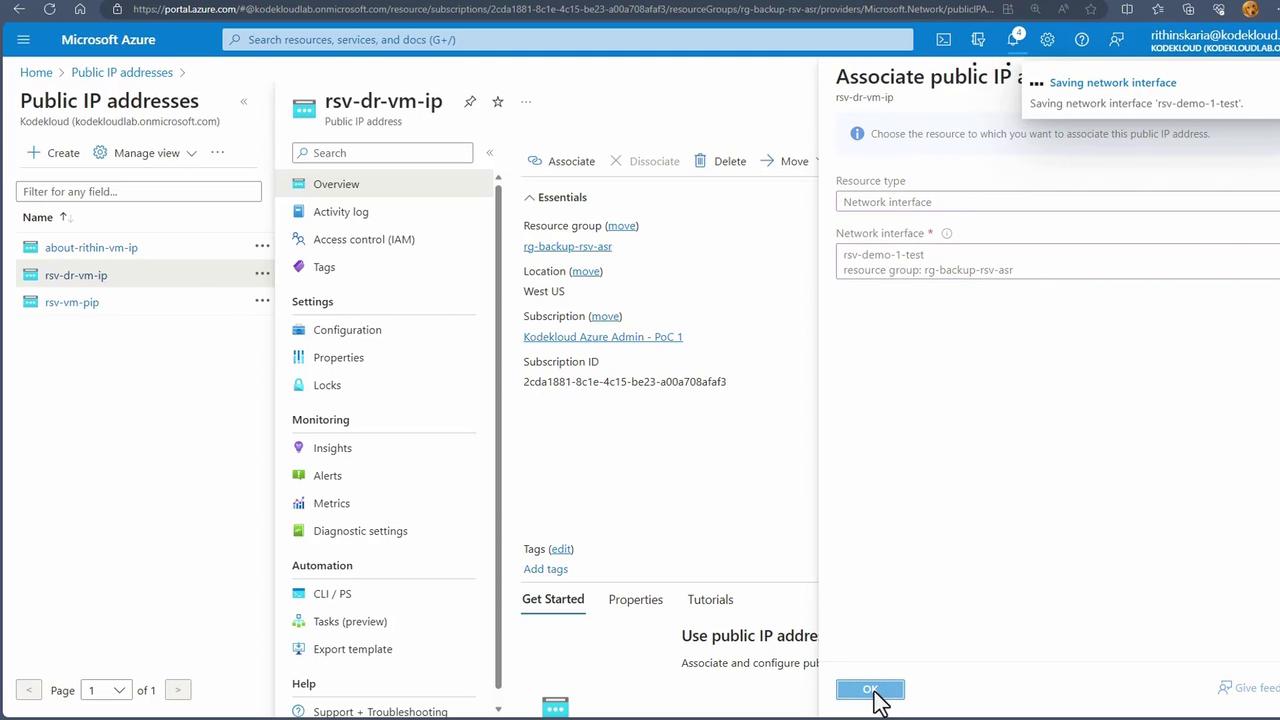The height and width of the screenshot is (720, 1280).
Task: Open the directories and subscriptions filter icon
Action: coord(978,40)
